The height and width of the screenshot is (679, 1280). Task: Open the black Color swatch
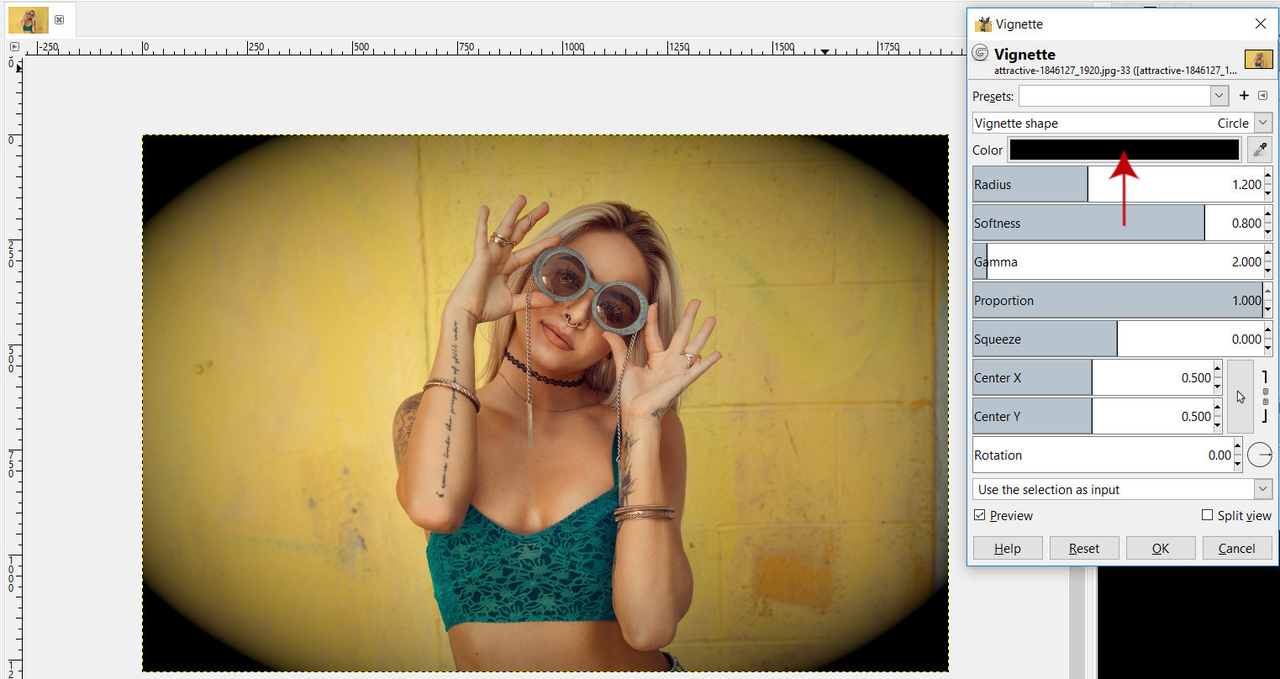tap(1124, 150)
